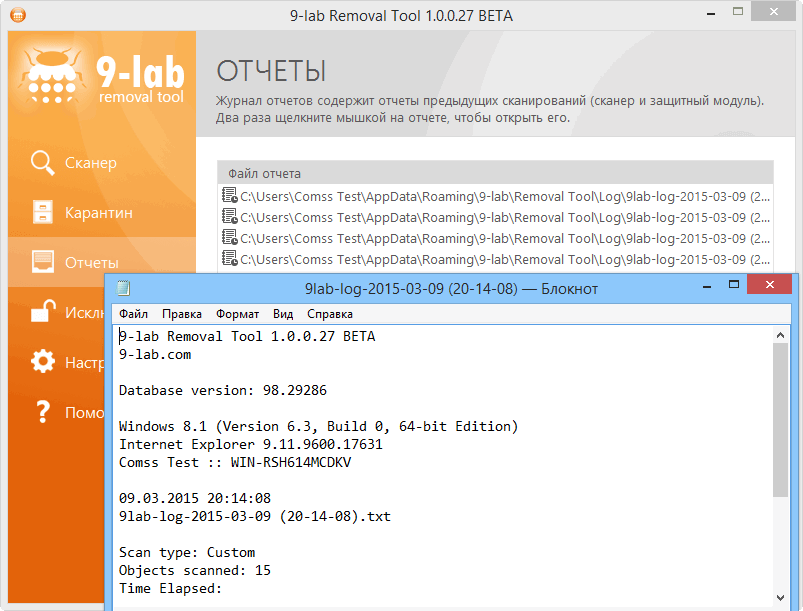This screenshot has width=803, height=611.
Task: Click the Карантин cabinet icon
Action: tap(43, 212)
